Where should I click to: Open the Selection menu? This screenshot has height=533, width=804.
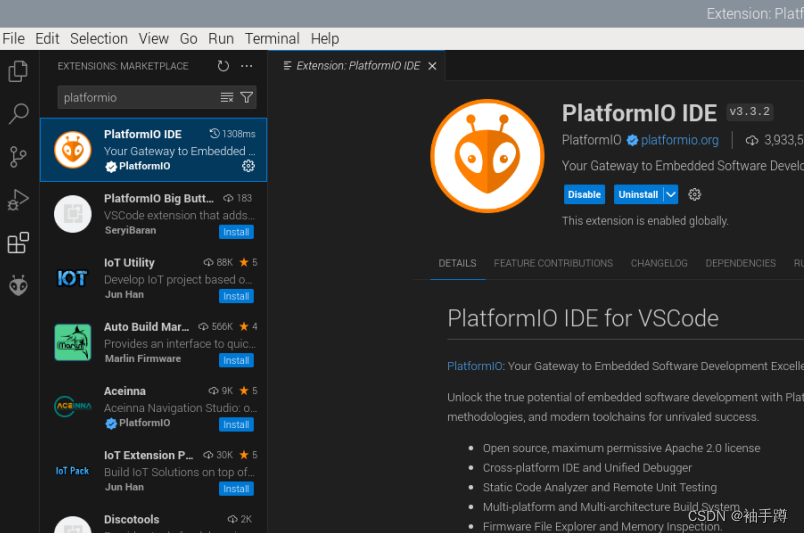[x=99, y=38]
